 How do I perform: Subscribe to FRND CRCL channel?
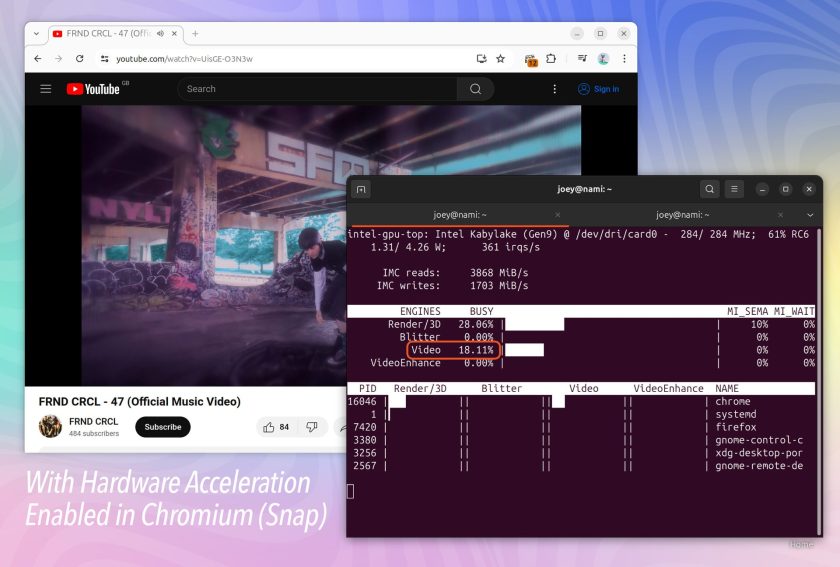coord(163,427)
